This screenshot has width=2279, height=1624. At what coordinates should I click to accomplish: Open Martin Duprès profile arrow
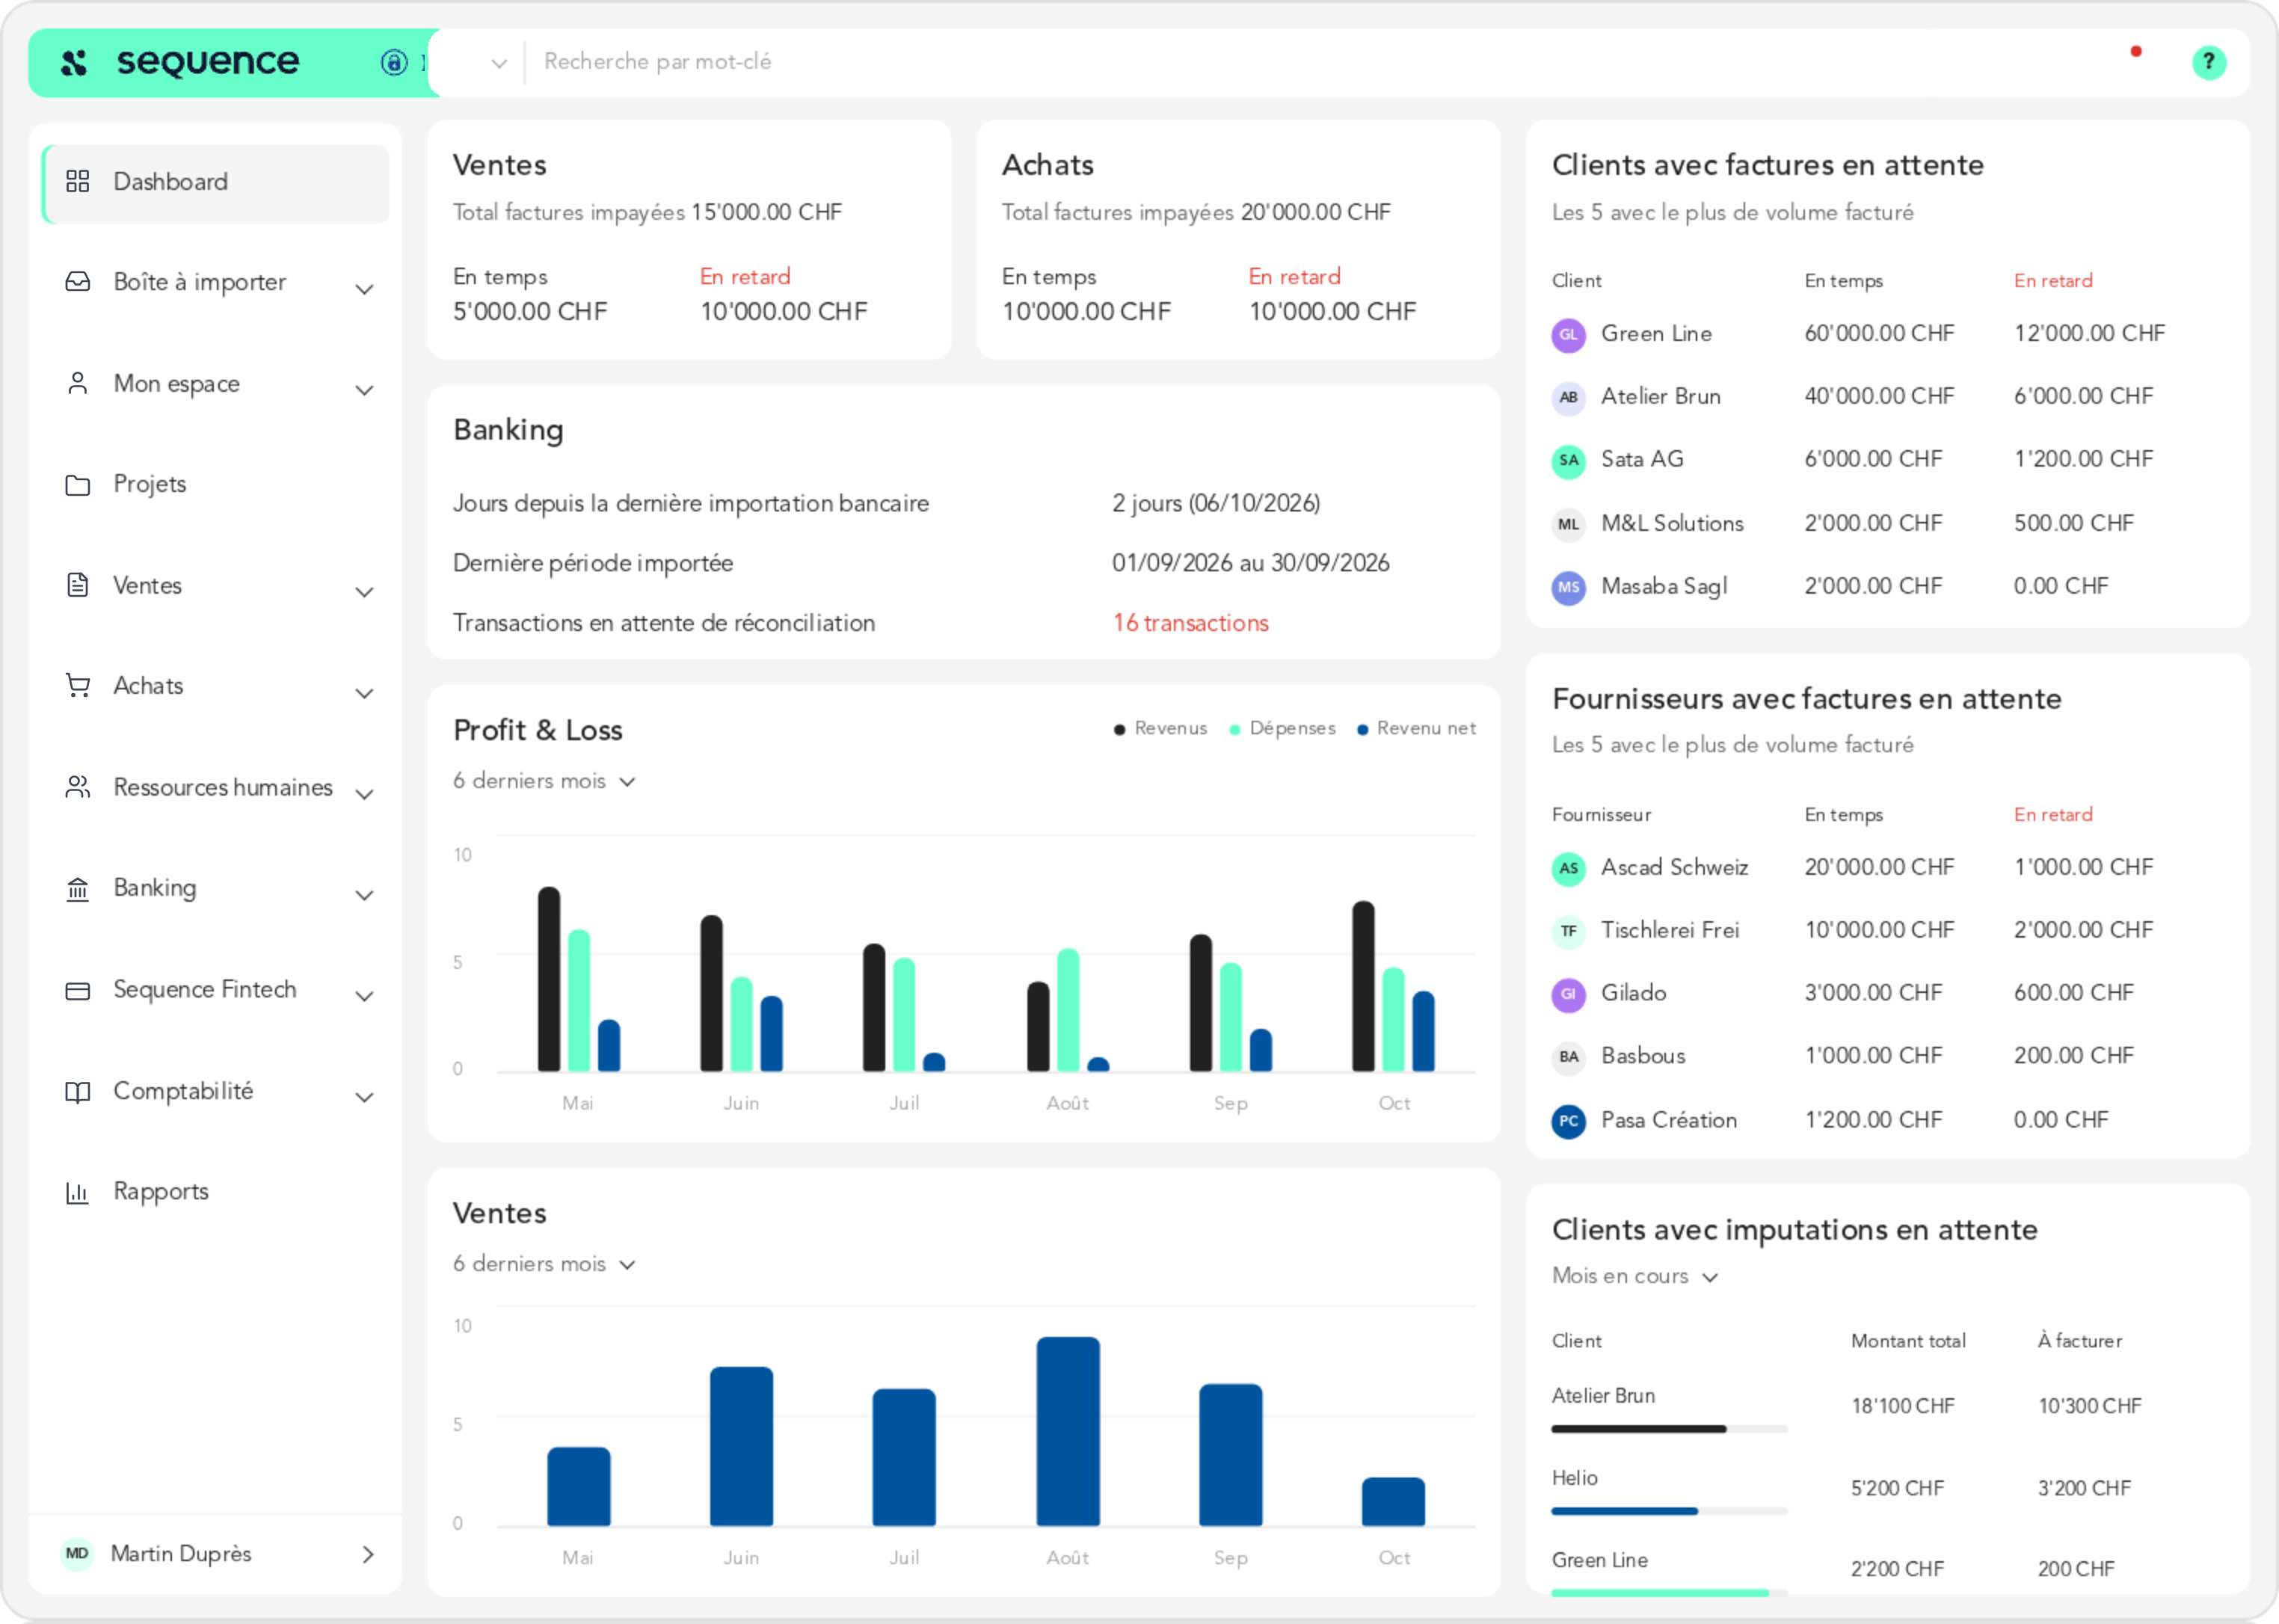368,1554
